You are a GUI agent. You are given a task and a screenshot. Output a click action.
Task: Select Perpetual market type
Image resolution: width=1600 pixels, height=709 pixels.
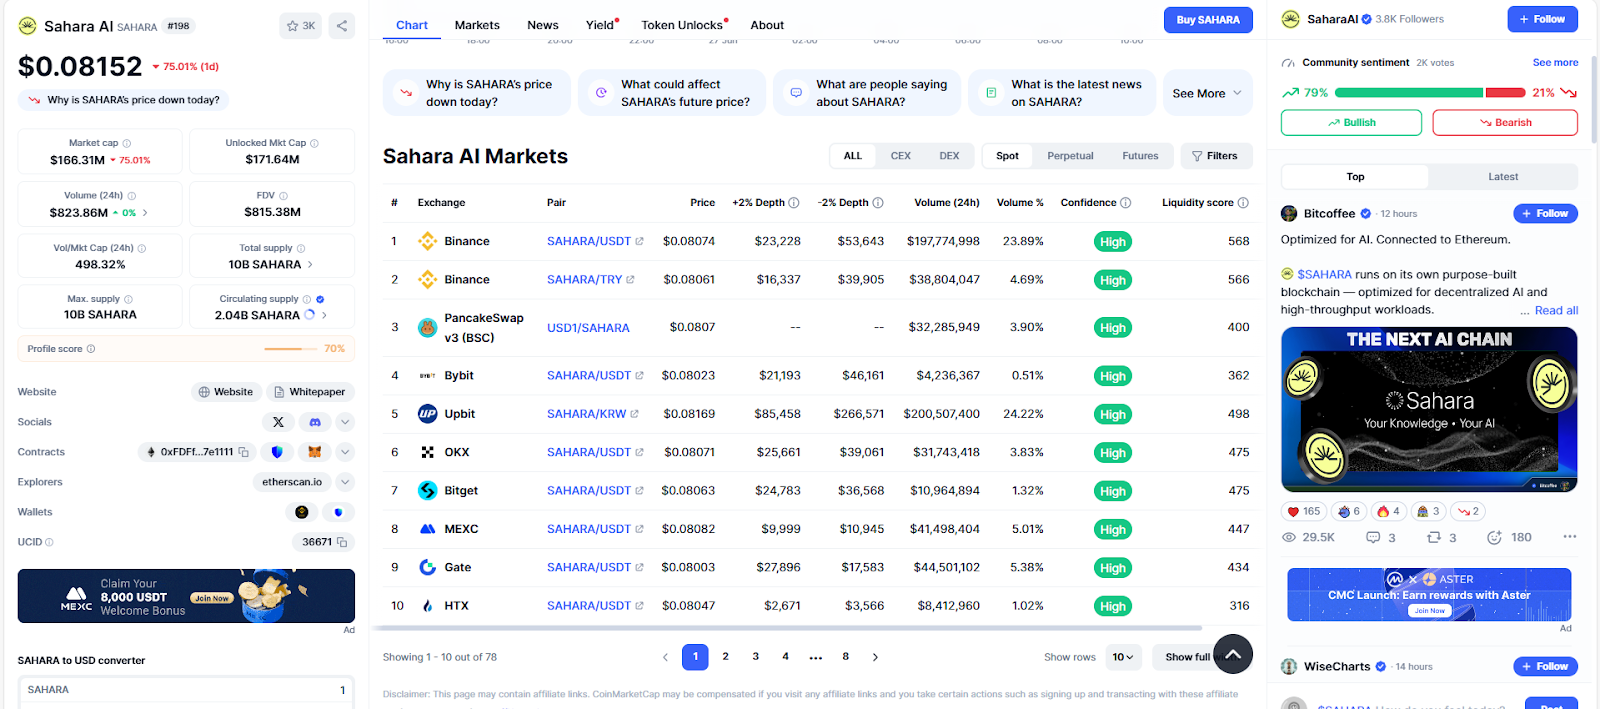[1070, 156]
